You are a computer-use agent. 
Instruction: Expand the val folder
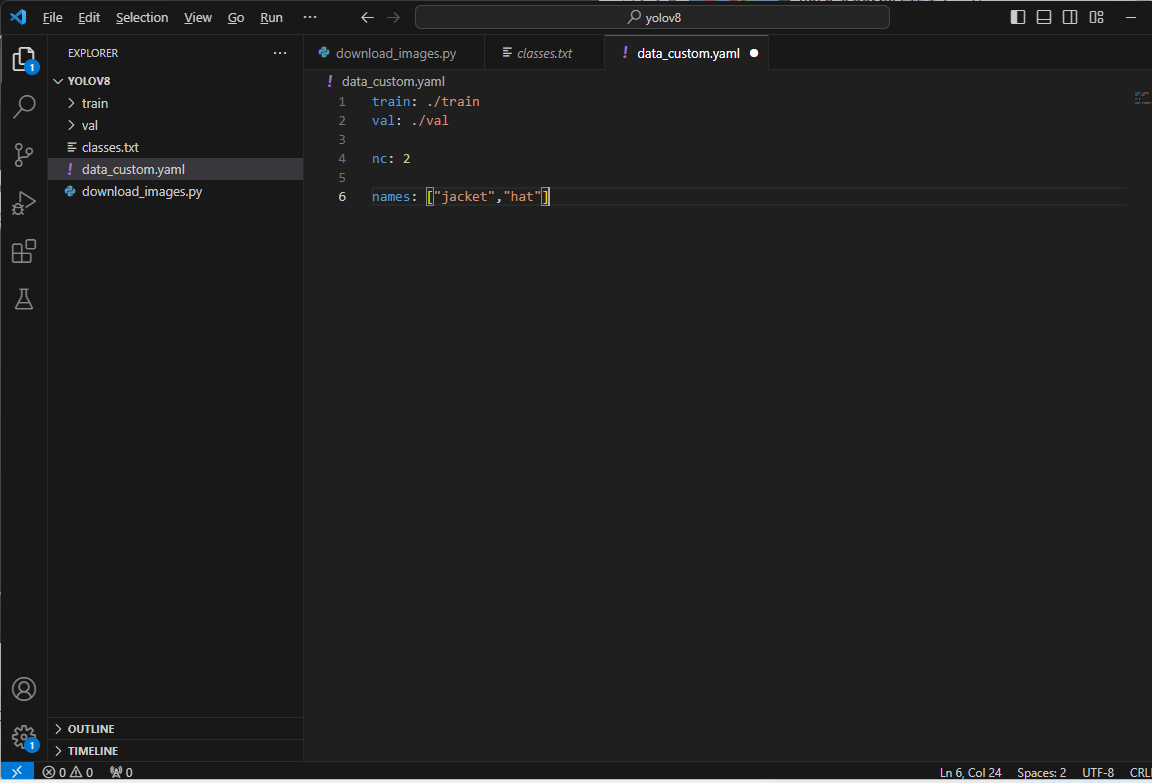click(x=176, y=125)
